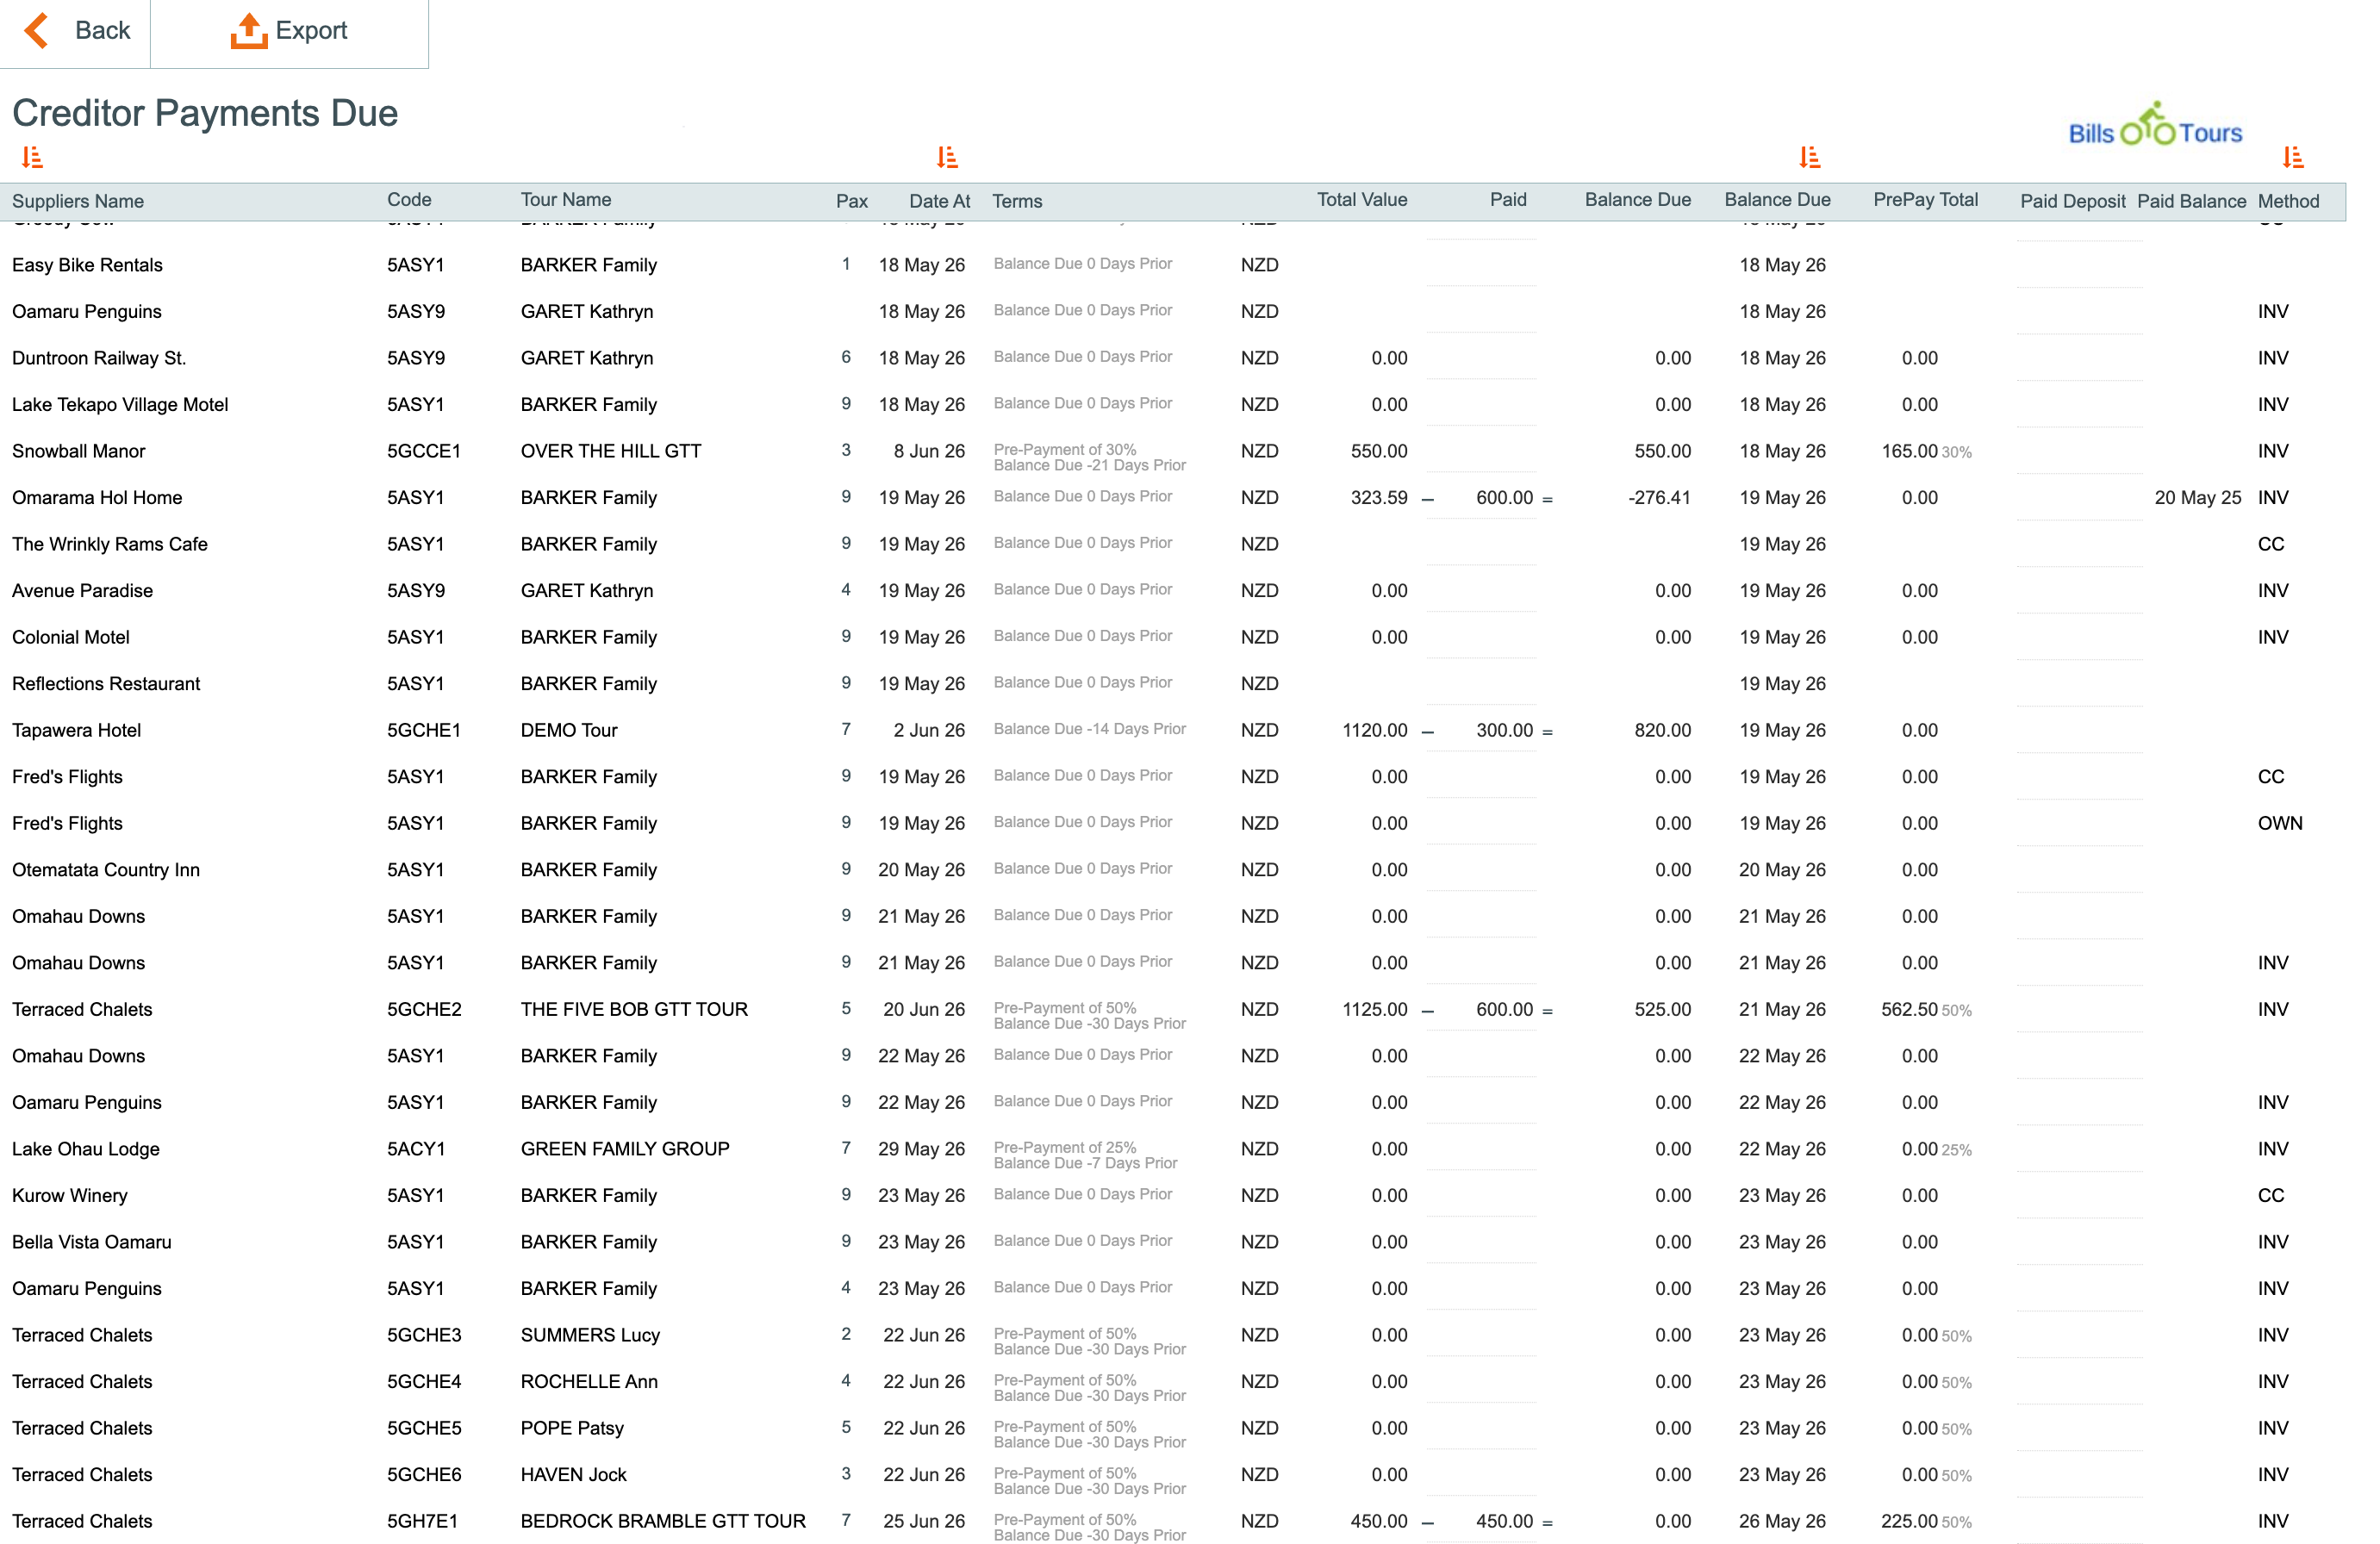This screenshot has width=2380, height=1544.
Task: Sort by Suppliers Name using sort icon
Action: [x=32, y=157]
